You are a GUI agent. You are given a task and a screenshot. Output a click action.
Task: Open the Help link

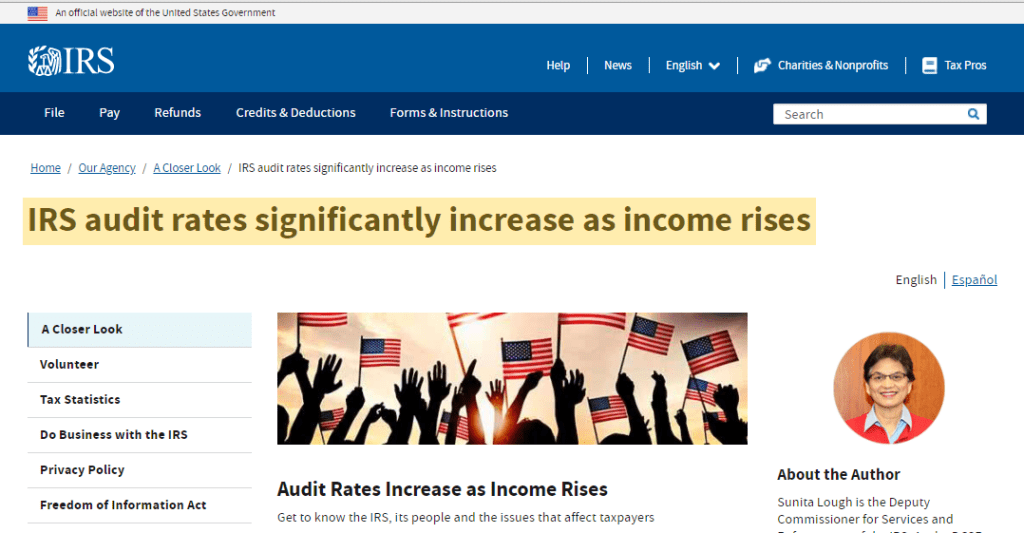tap(558, 65)
